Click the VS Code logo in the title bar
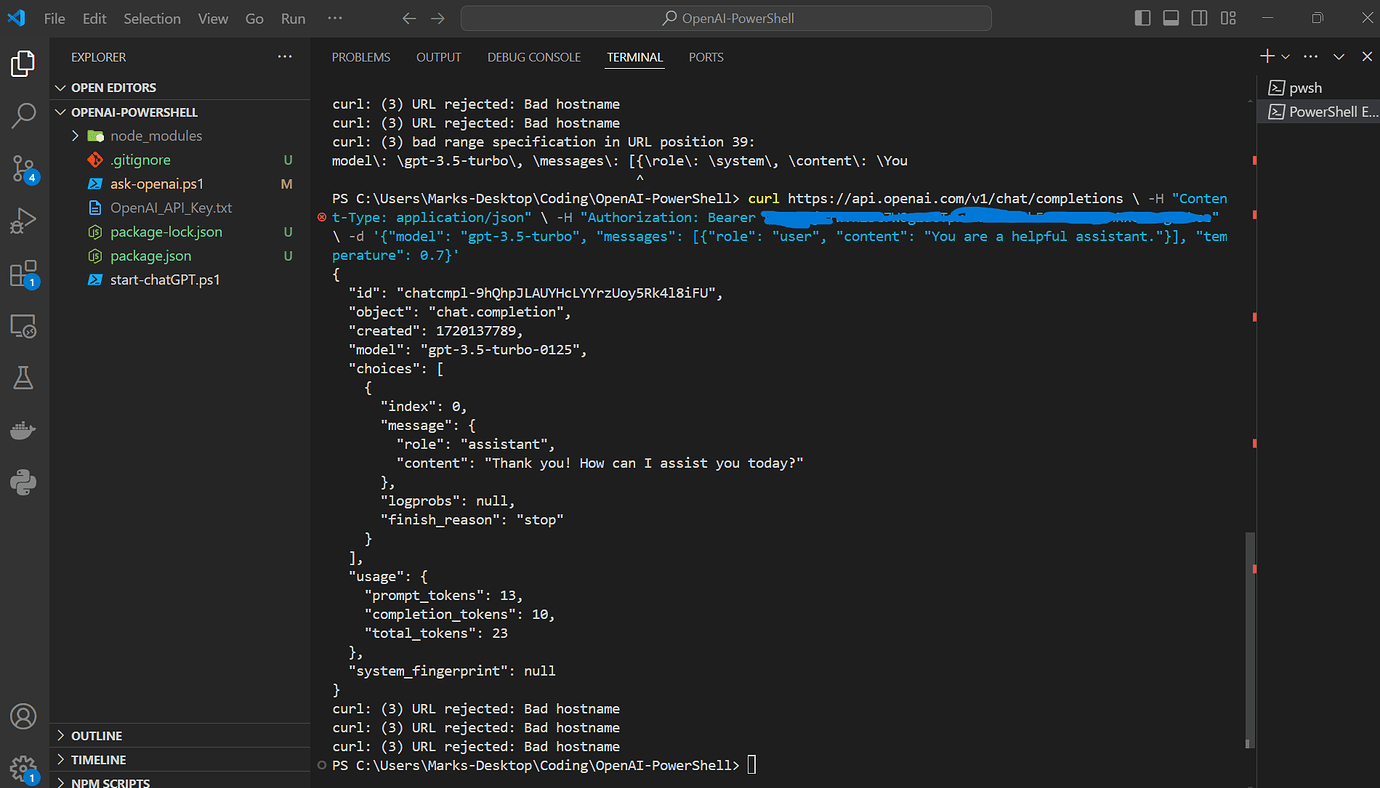 15,18
